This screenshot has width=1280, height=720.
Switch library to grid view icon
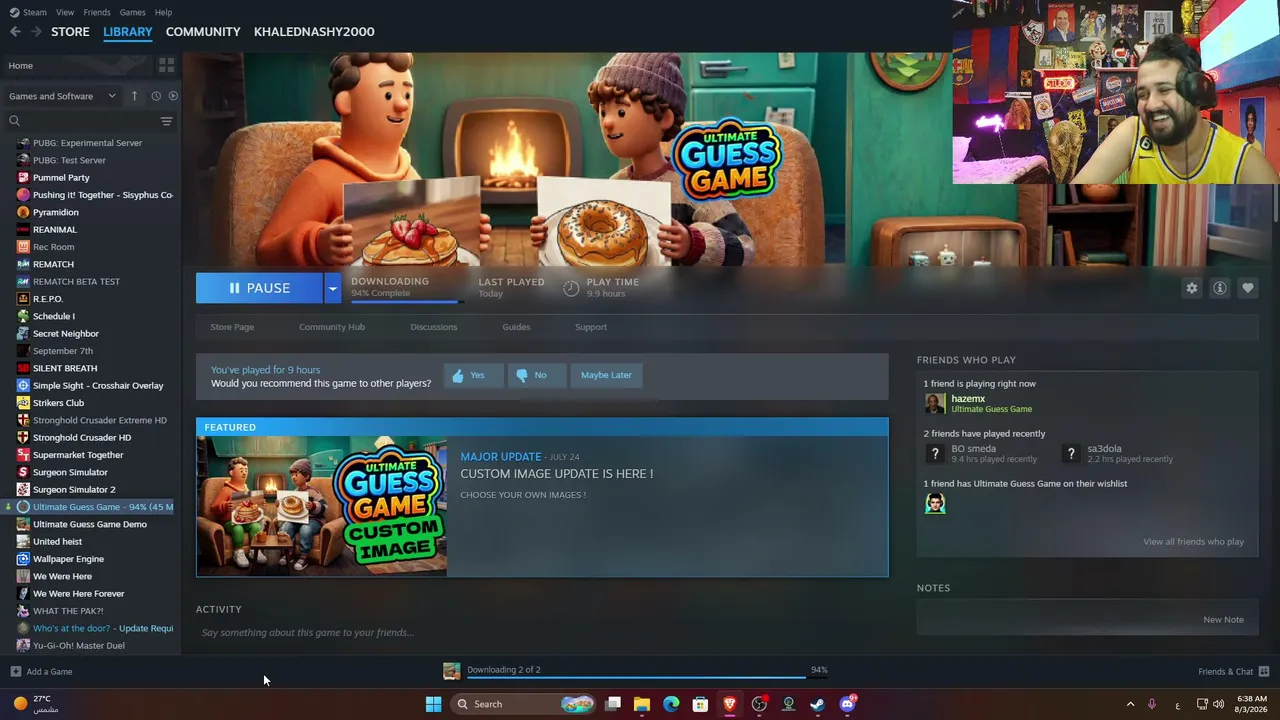pos(166,65)
